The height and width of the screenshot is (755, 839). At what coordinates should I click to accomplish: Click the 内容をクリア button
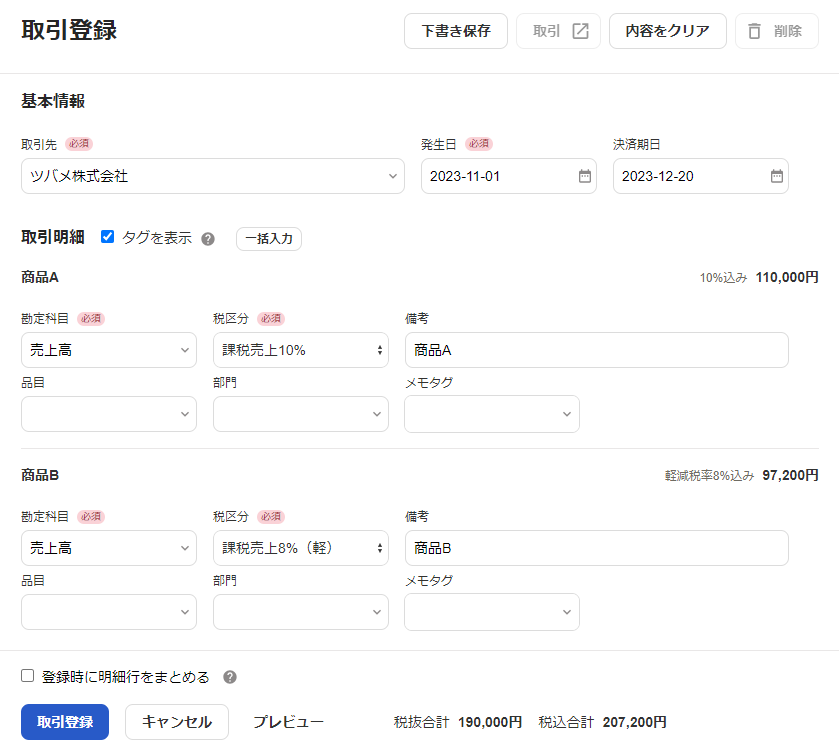click(x=668, y=31)
